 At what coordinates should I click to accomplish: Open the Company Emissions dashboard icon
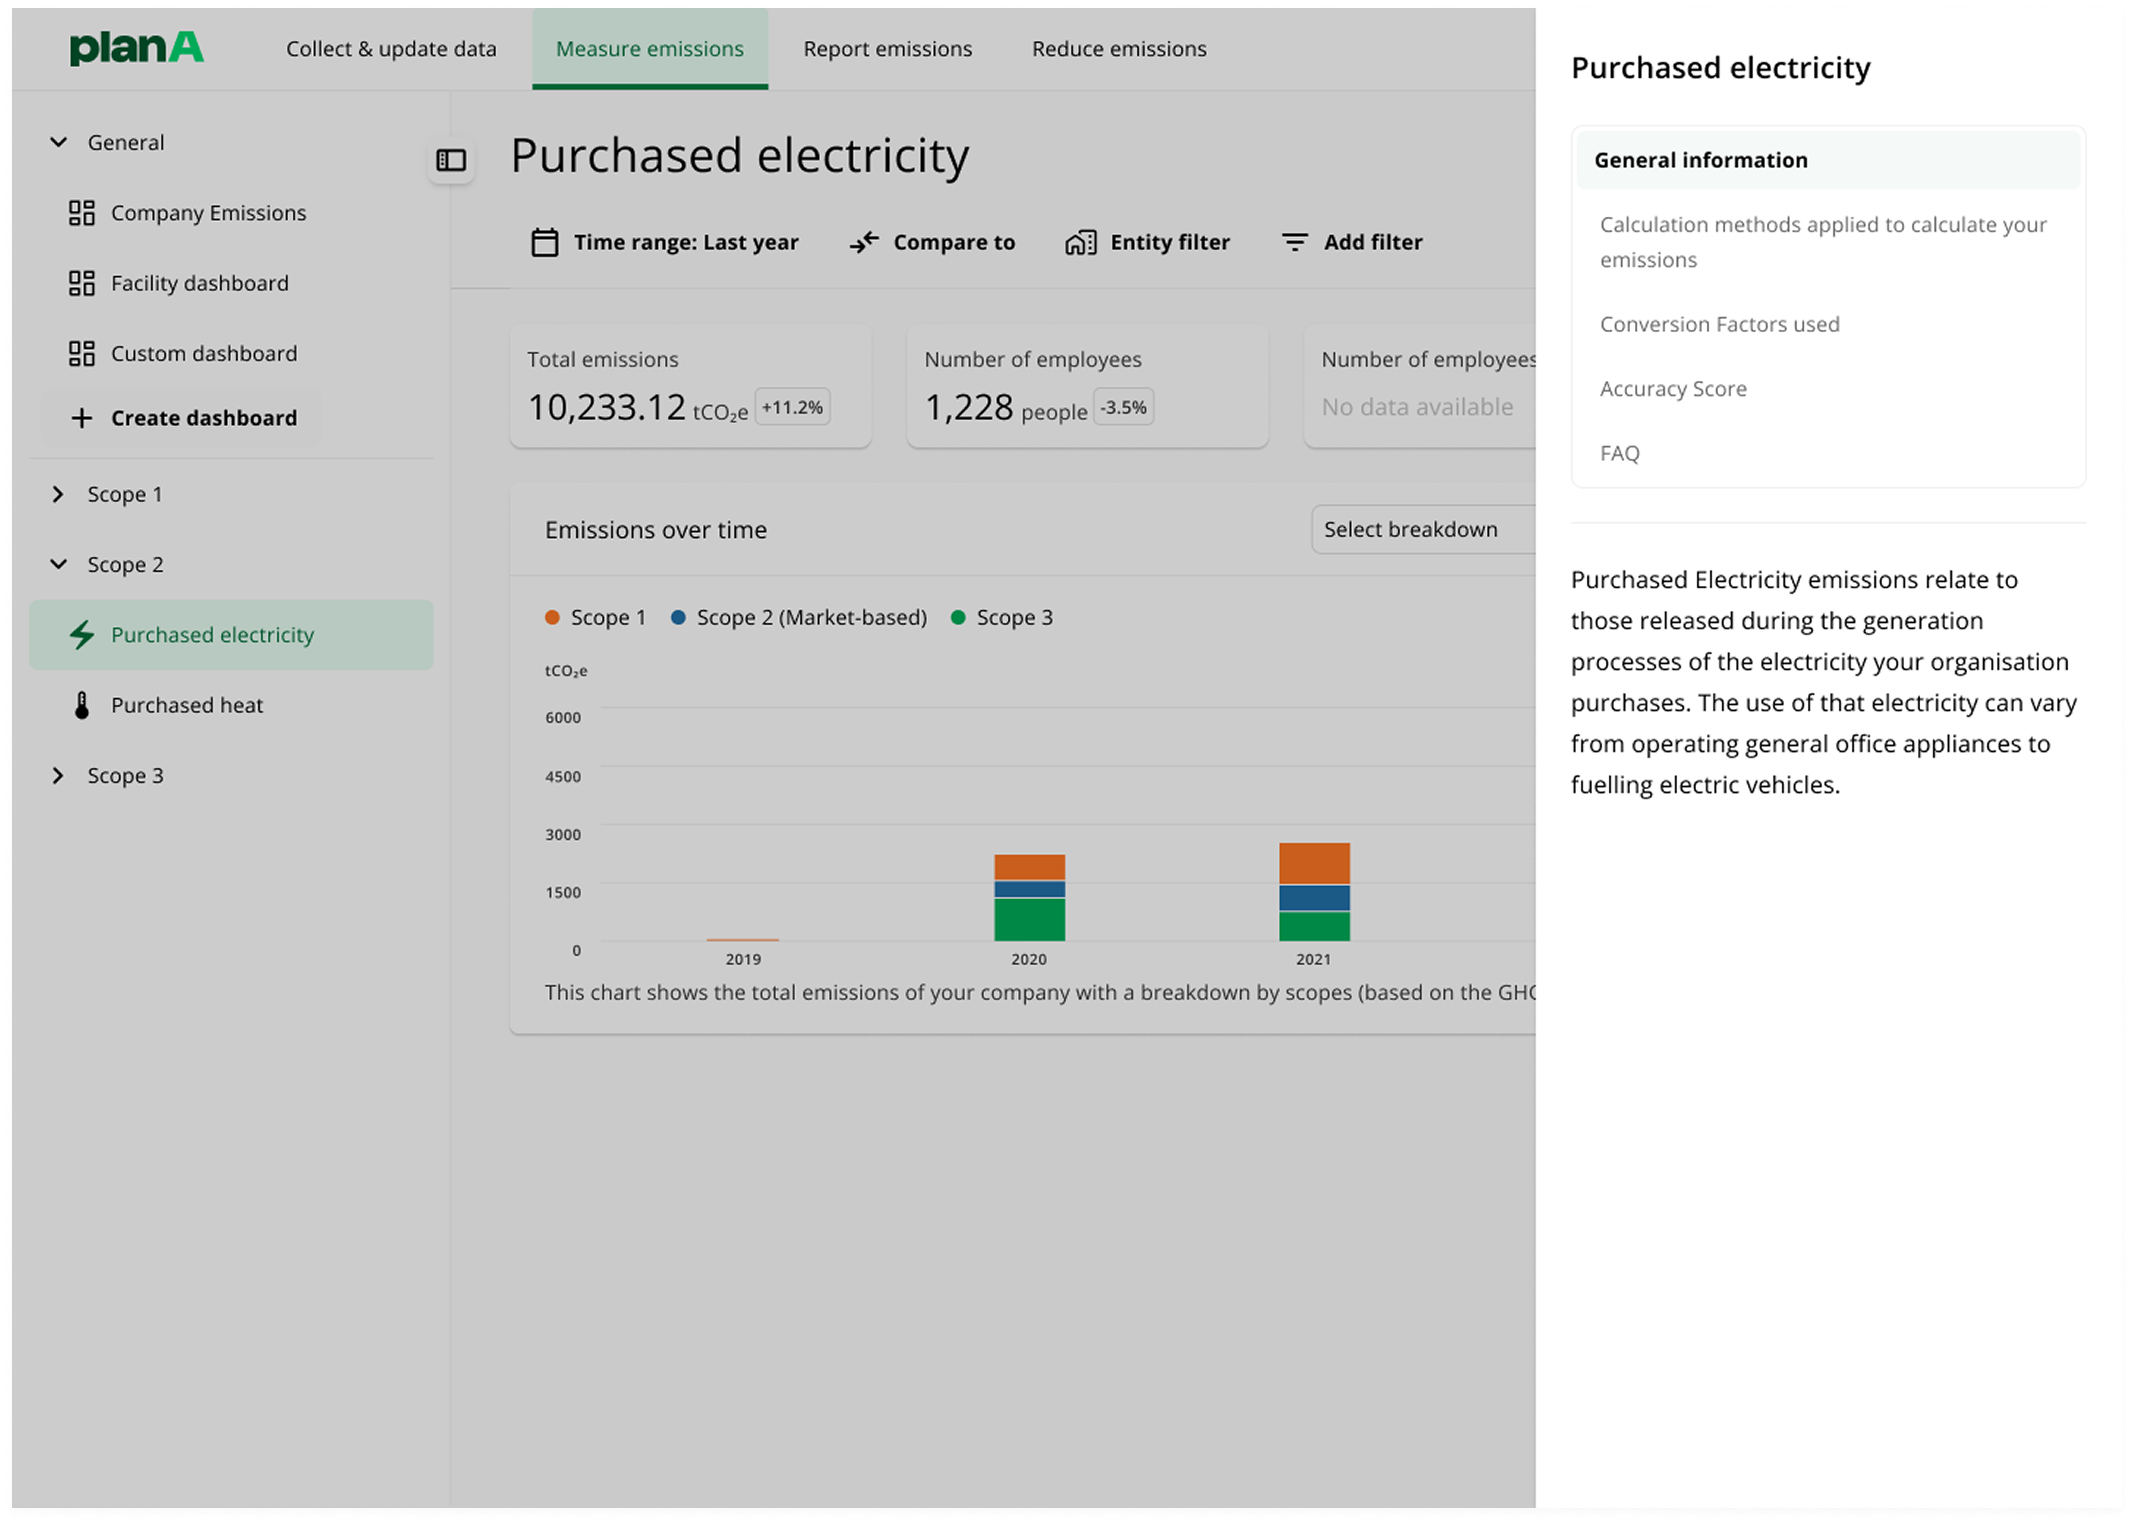tap(82, 212)
